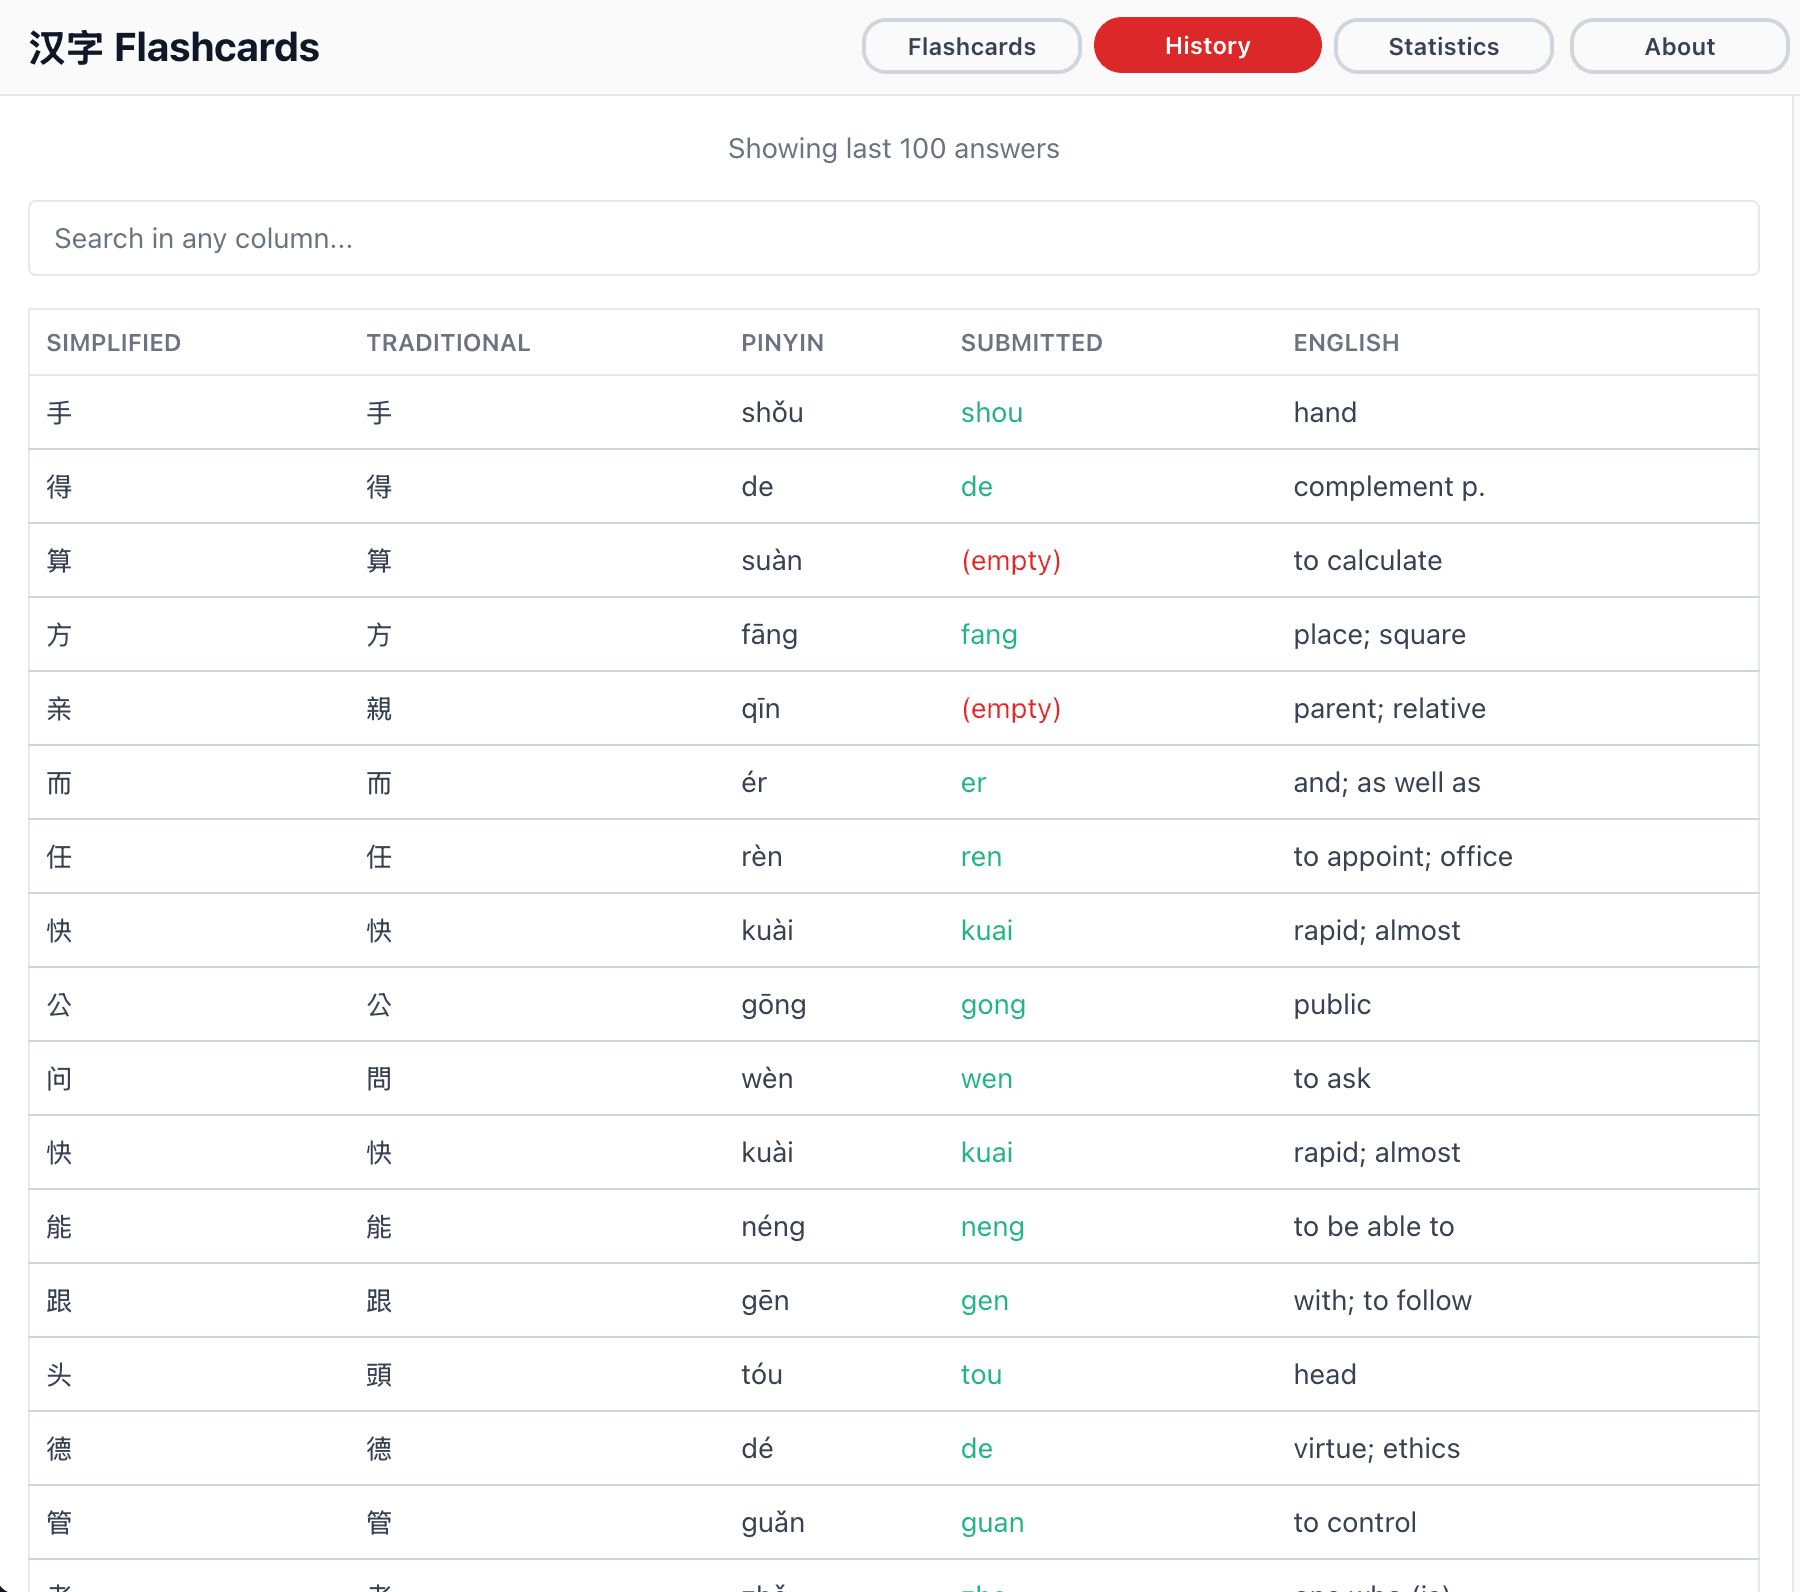Click the SUBMITTED column header
Image resolution: width=1800 pixels, height=1592 pixels.
[x=1031, y=343]
